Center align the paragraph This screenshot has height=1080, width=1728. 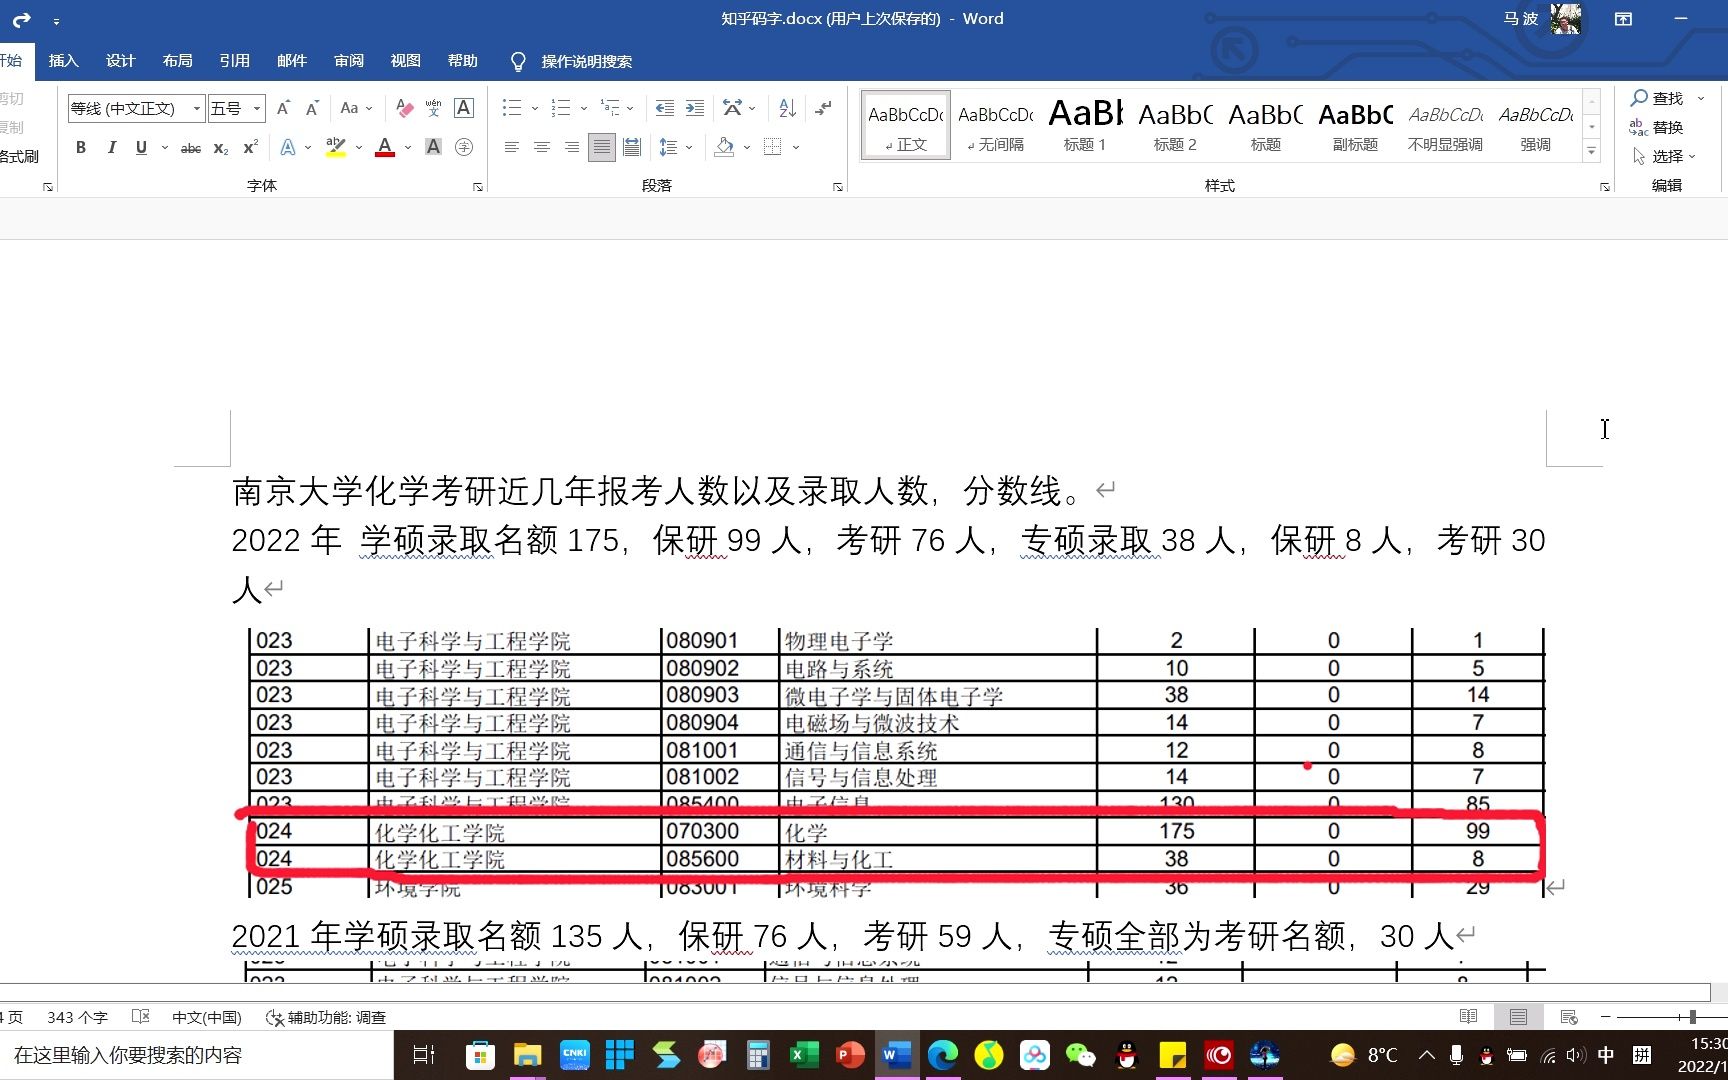pyautogui.click(x=541, y=147)
